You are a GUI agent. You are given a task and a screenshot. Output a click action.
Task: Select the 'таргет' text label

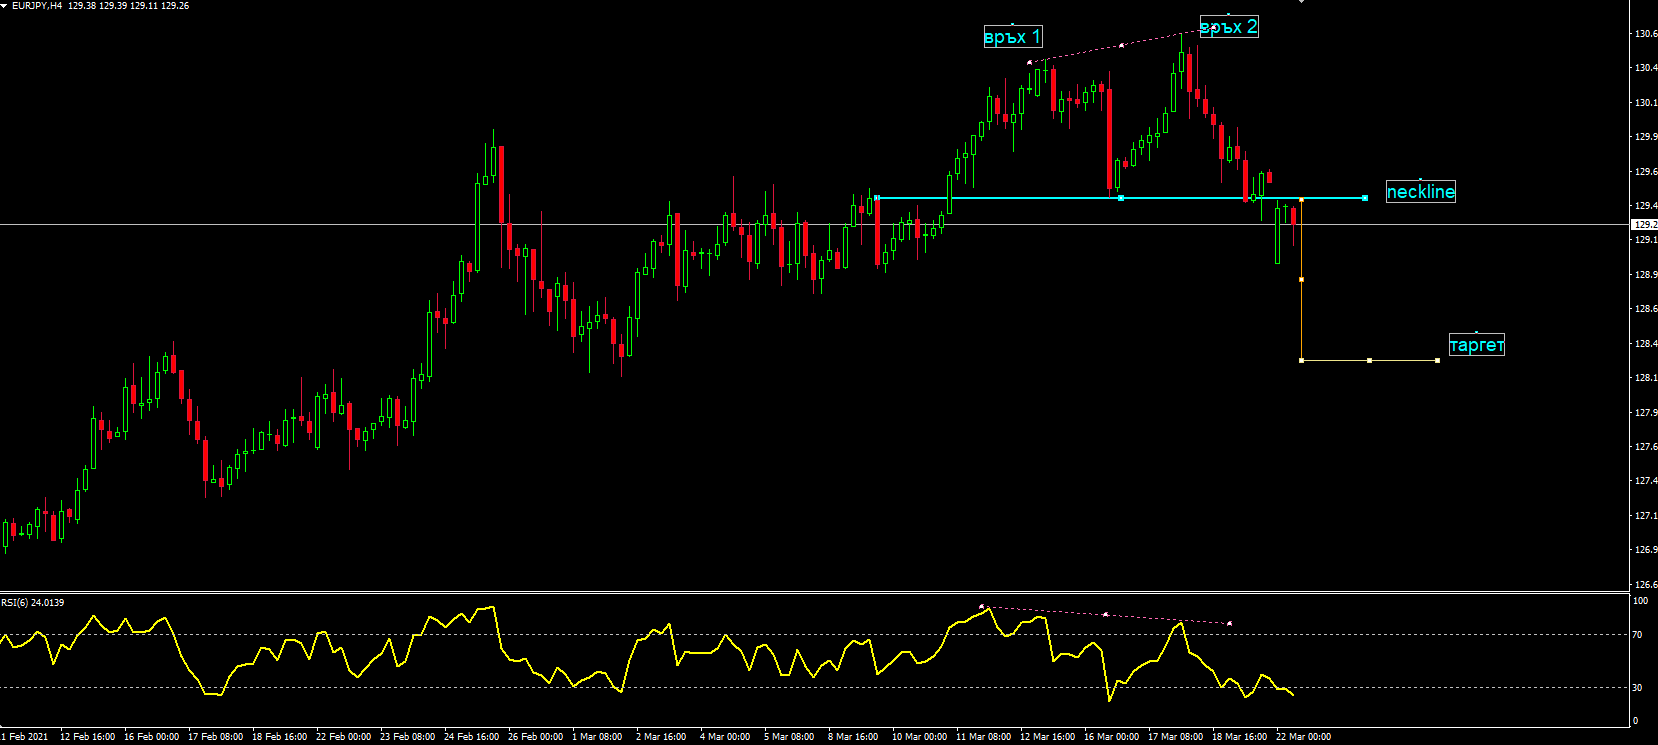pyautogui.click(x=1477, y=345)
